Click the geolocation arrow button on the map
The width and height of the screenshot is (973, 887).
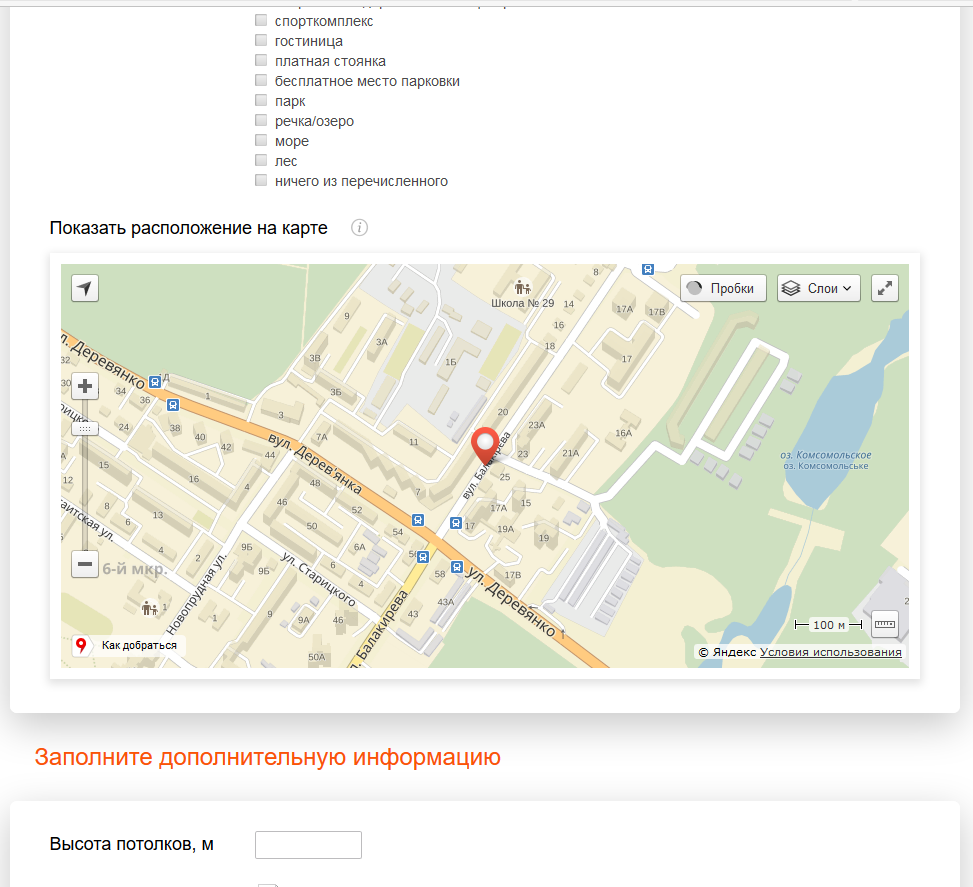click(85, 288)
